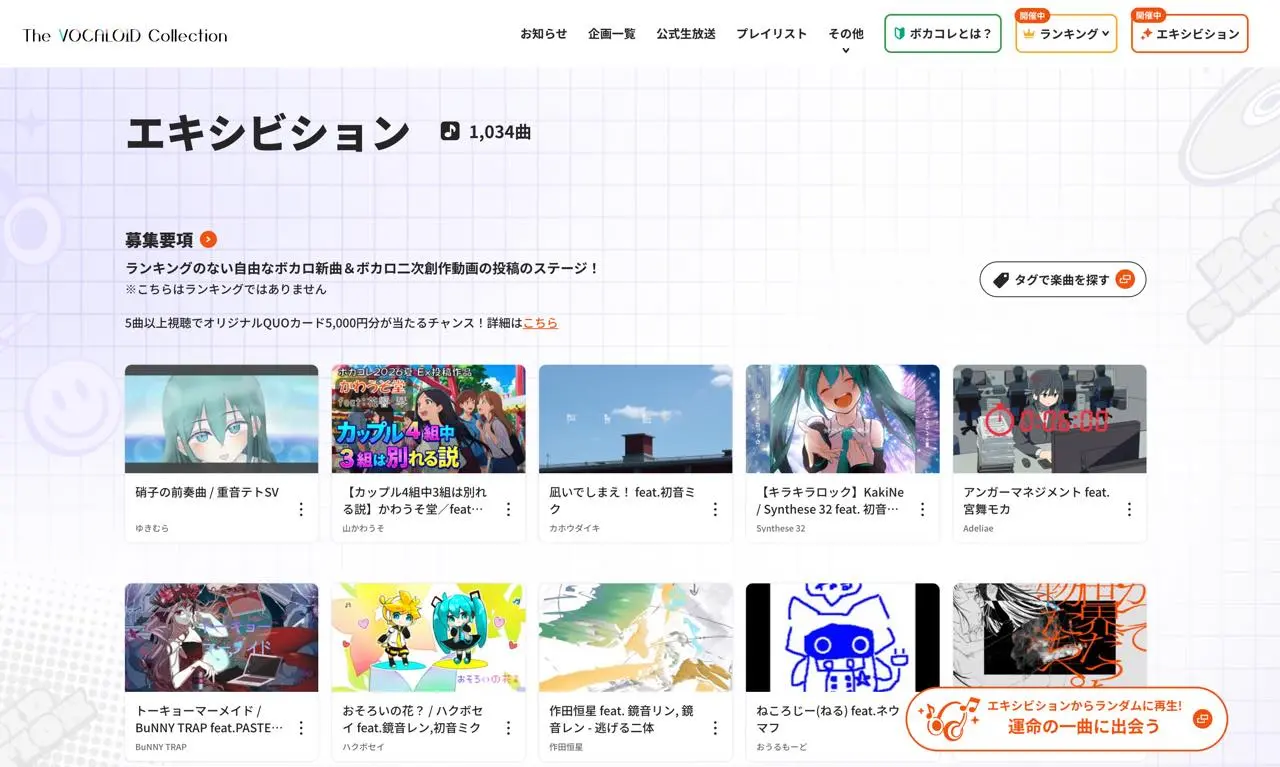Click author name おうるもーど
The height and width of the screenshot is (767, 1280).
click(x=781, y=747)
